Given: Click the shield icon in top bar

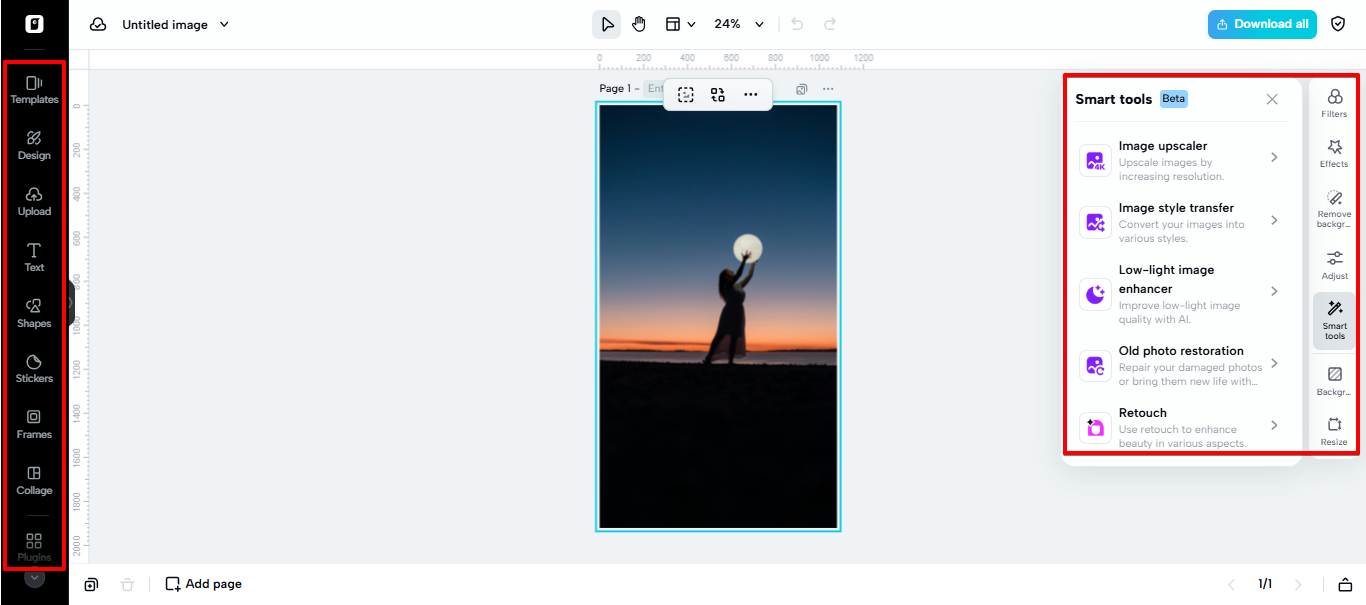Looking at the screenshot, I should point(1338,24).
